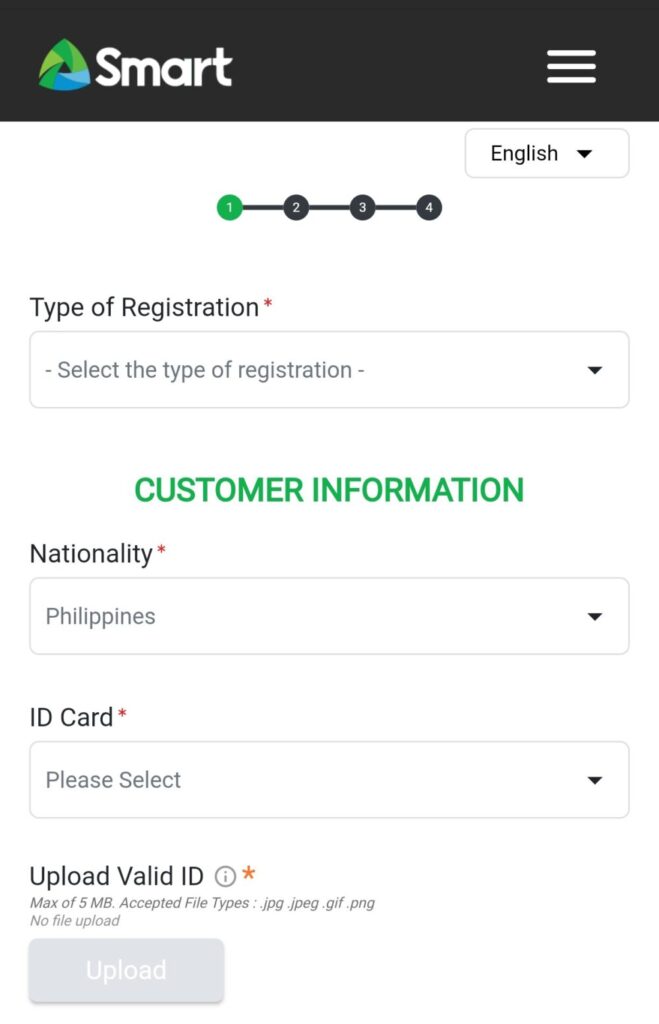Click the No file upload status text
Viewport: 659px width, 1024px height.
[x=74, y=921]
